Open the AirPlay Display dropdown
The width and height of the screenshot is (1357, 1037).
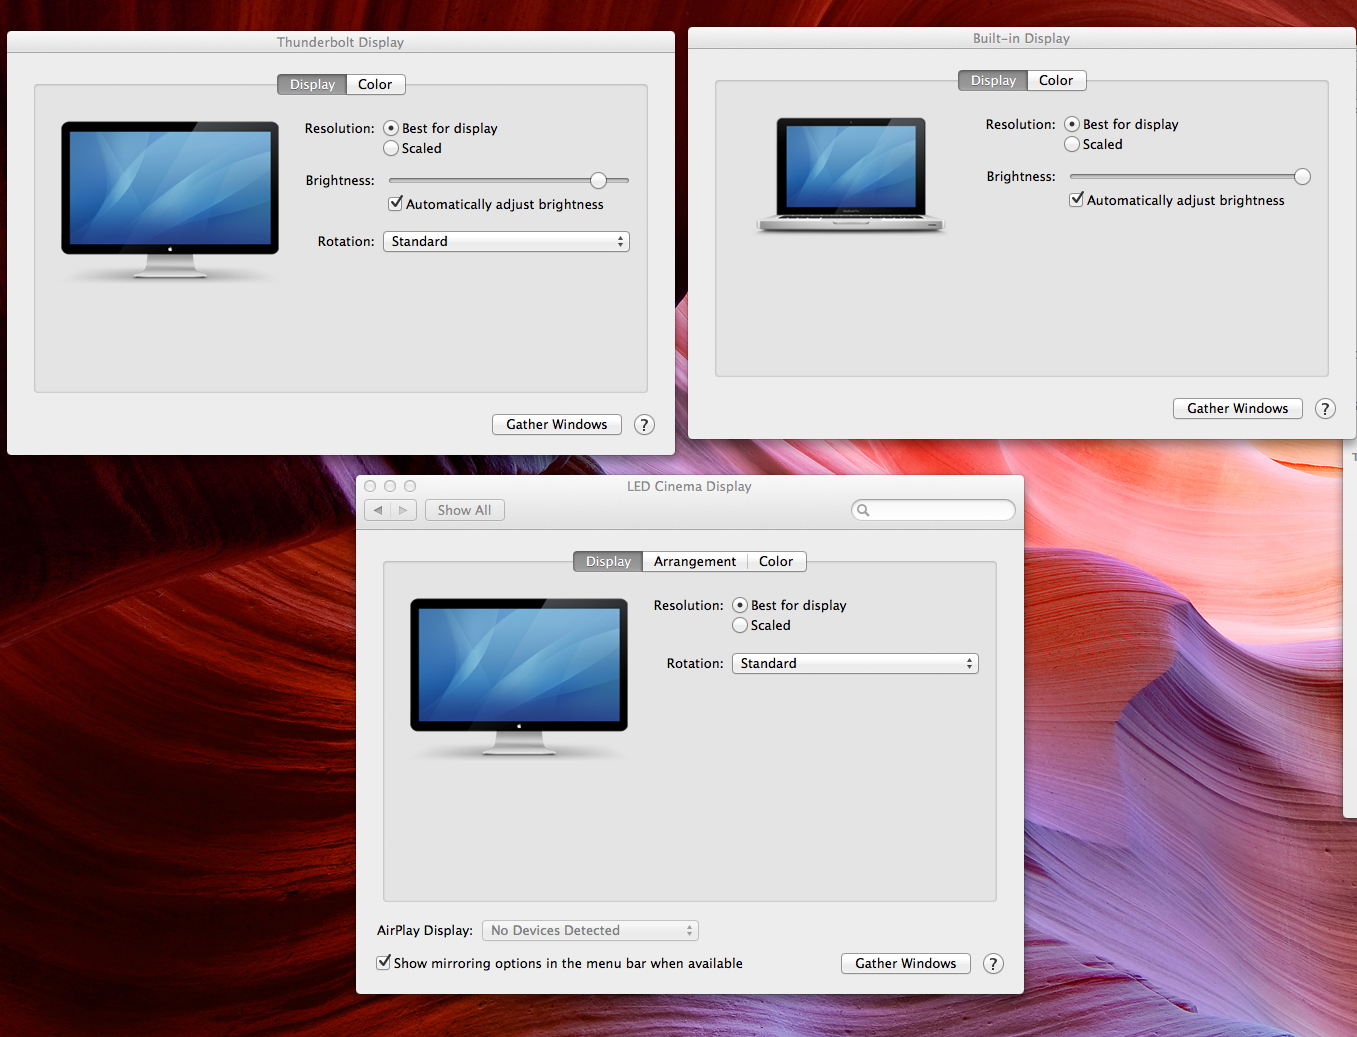pos(590,931)
